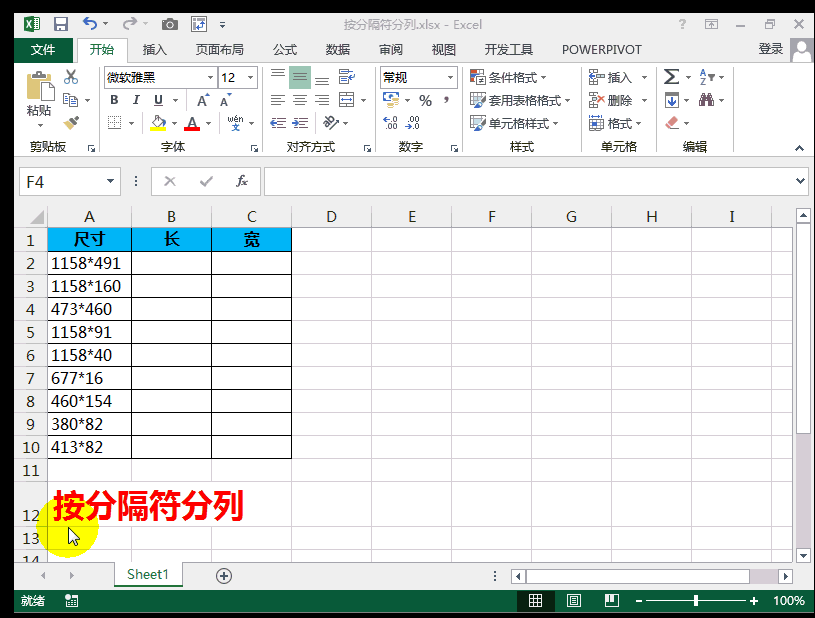Screen dimensions: 815x618
Task: Click the AutoSum sigma icon
Action: (672, 77)
